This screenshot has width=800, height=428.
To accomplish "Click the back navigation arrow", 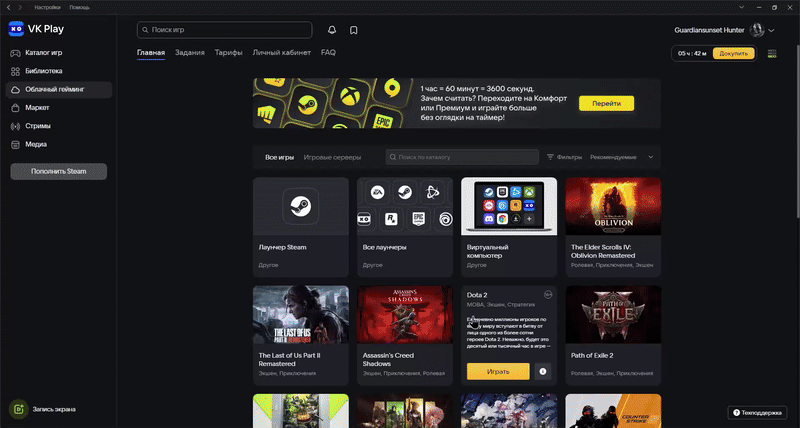I will 8,8.
